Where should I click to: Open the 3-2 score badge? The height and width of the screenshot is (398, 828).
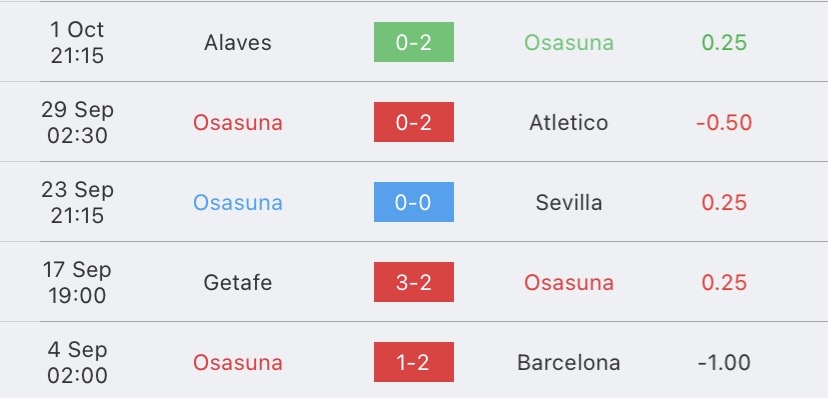(413, 282)
